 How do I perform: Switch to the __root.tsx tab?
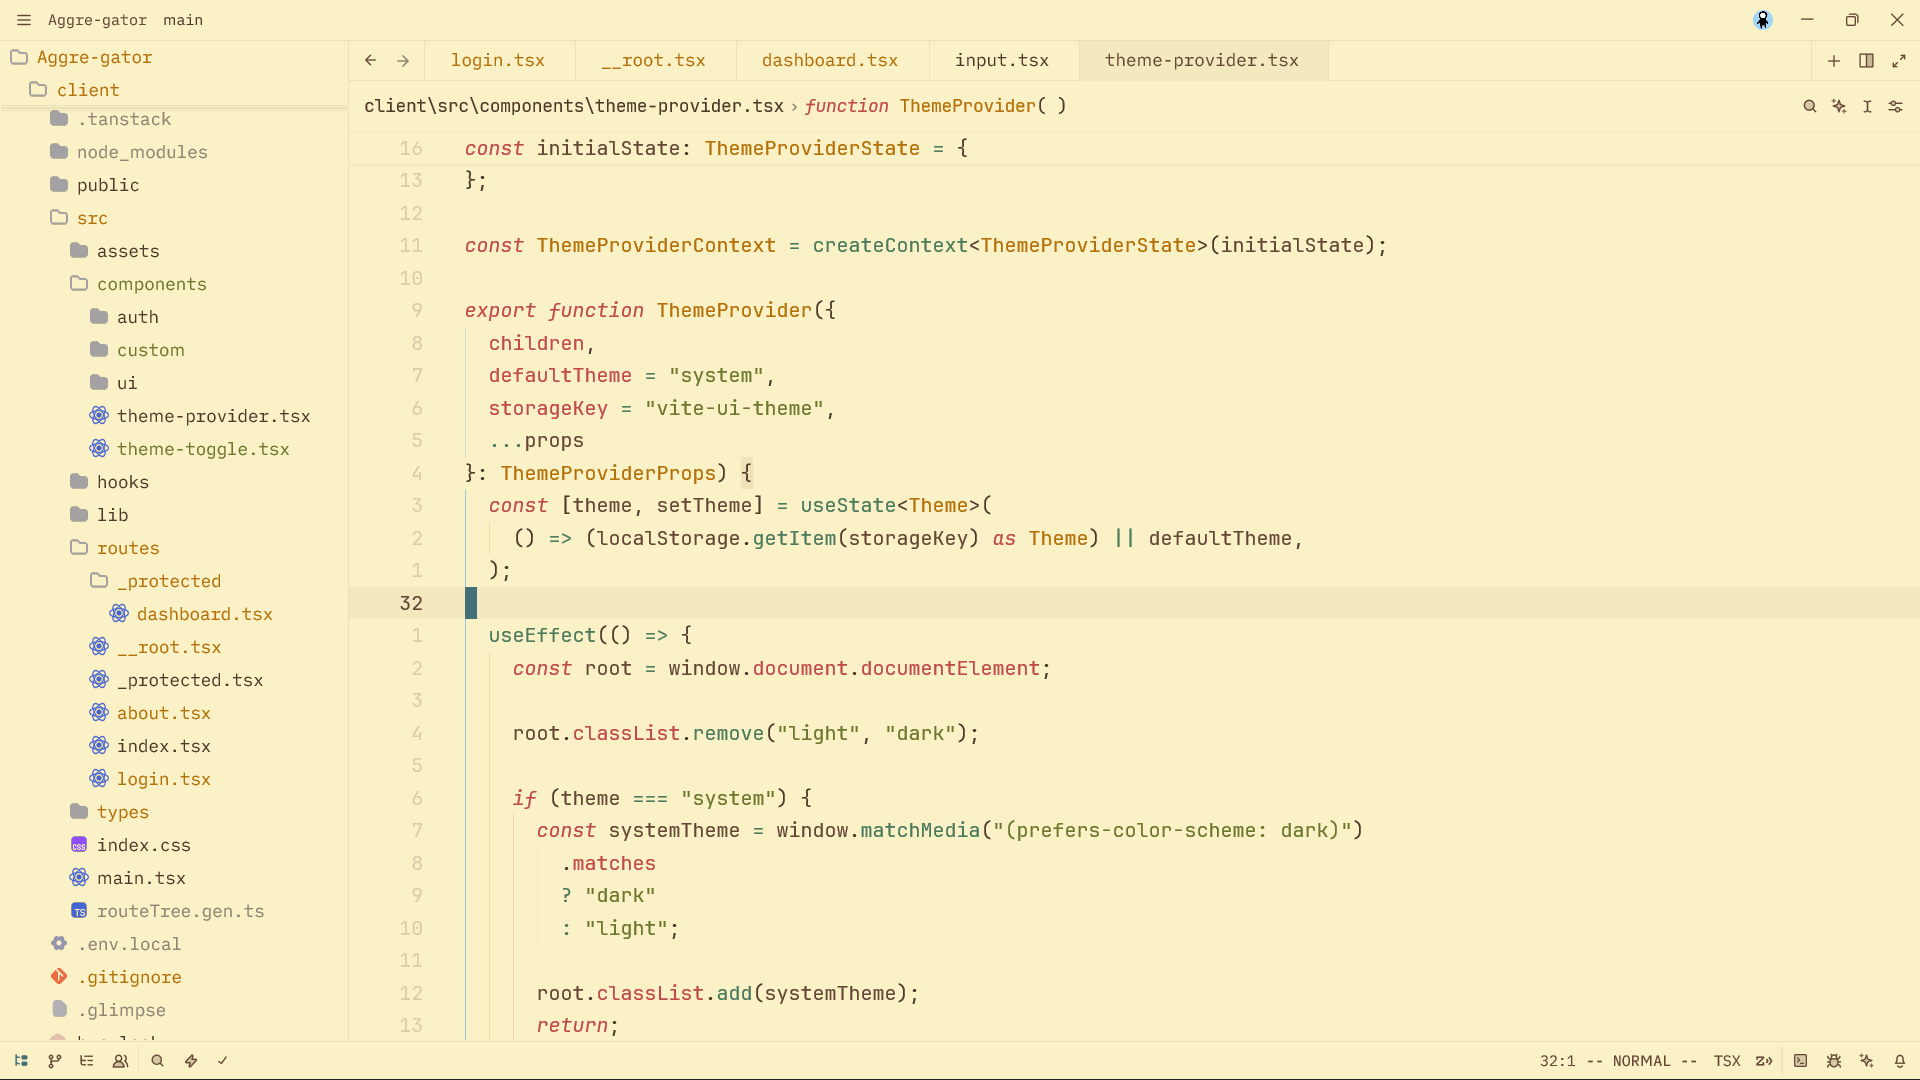point(654,61)
